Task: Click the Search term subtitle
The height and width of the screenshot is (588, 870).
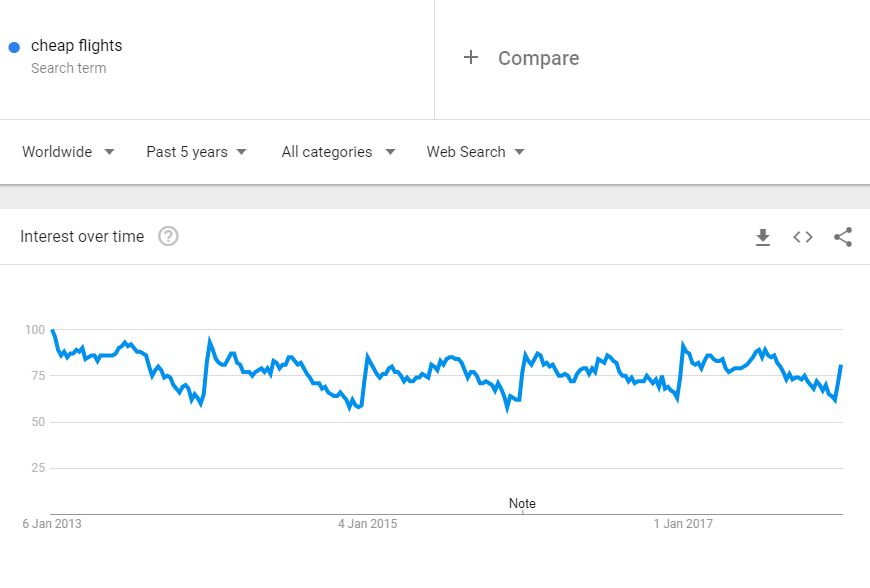Action: click(x=68, y=68)
